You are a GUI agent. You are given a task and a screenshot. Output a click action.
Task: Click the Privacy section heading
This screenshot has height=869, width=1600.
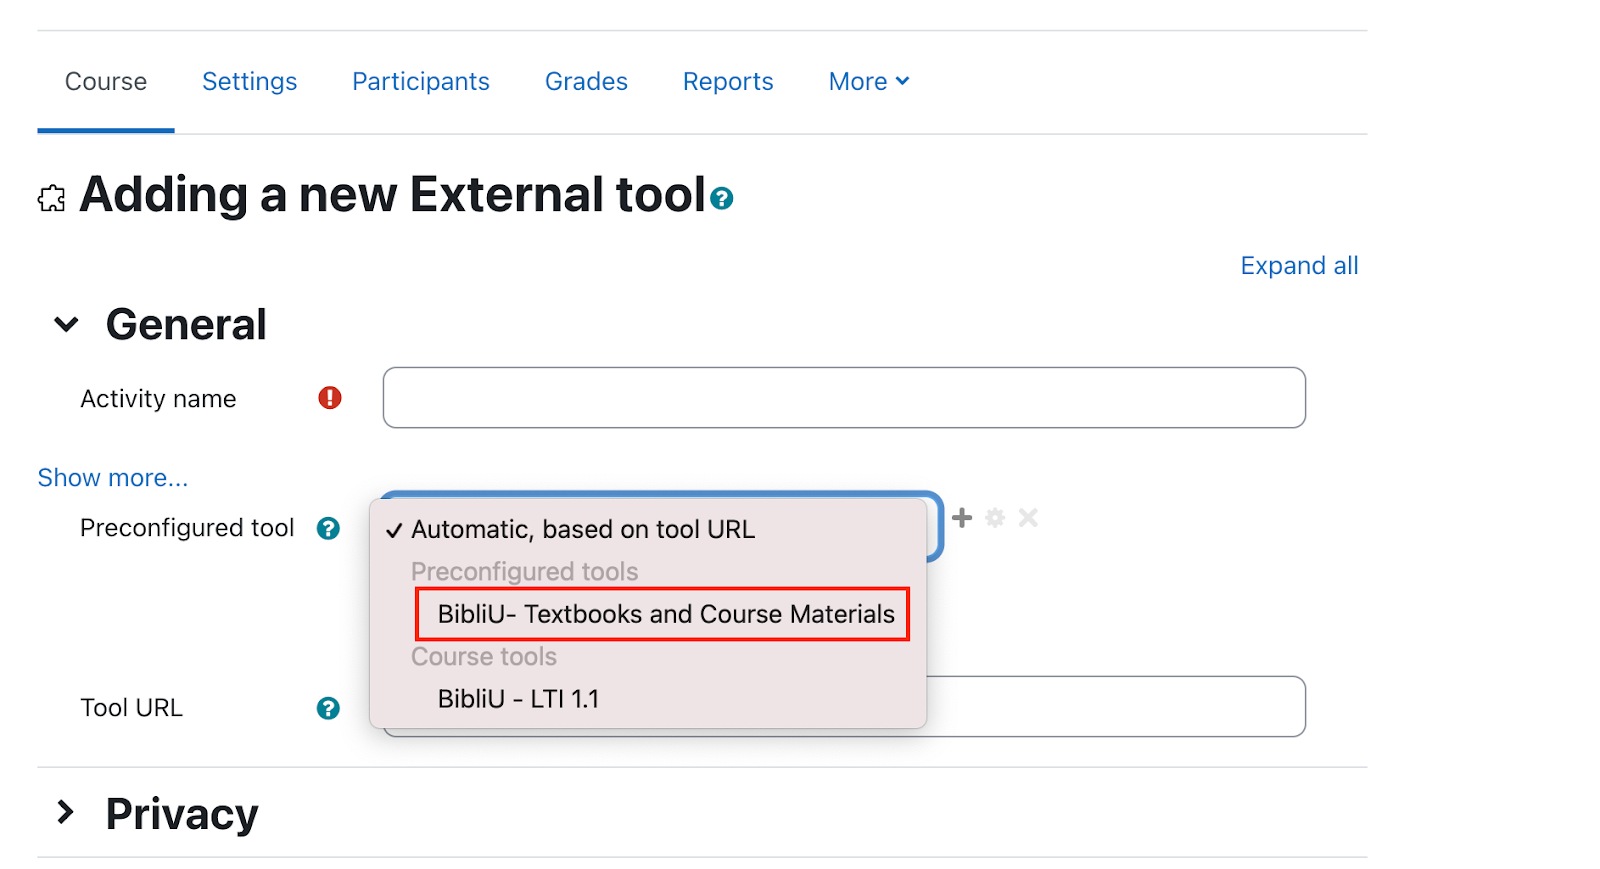pyautogui.click(x=182, y=814)
